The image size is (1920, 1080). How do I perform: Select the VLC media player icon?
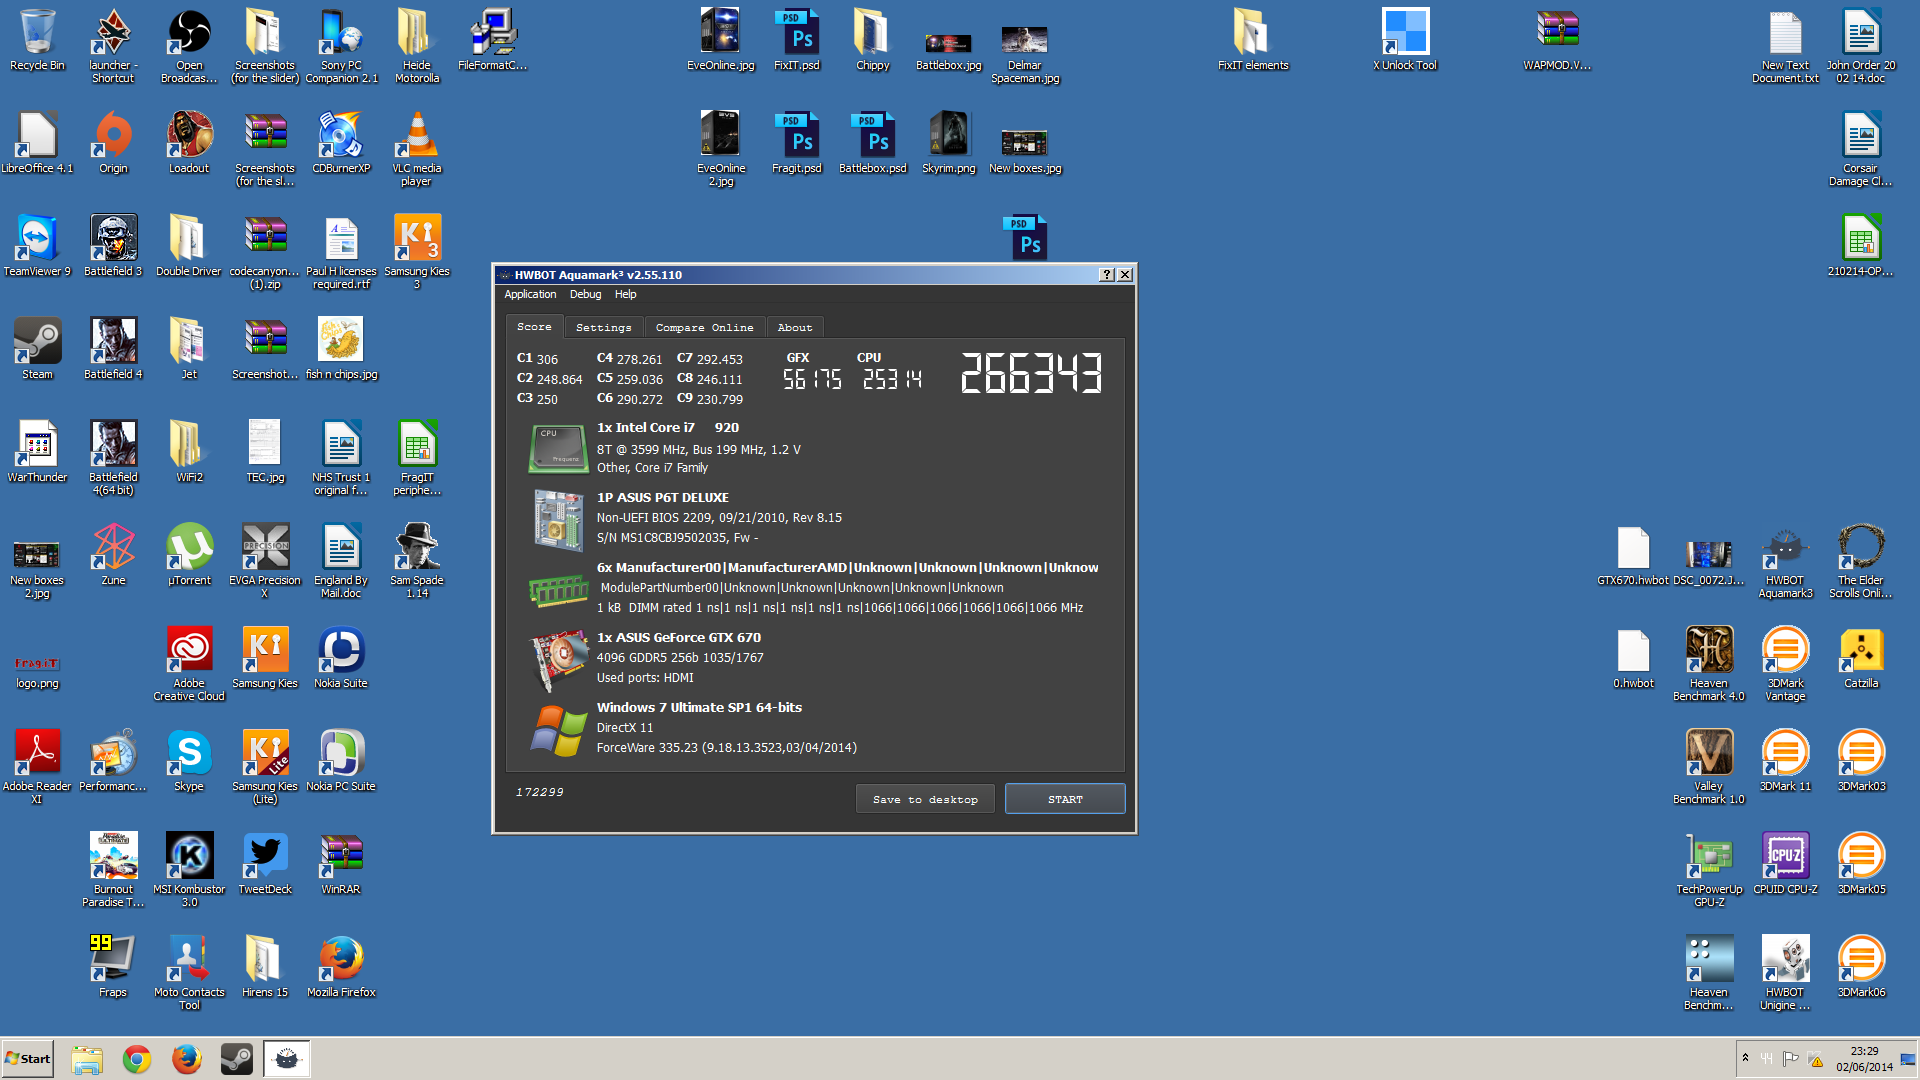click(x=417, y=148)
